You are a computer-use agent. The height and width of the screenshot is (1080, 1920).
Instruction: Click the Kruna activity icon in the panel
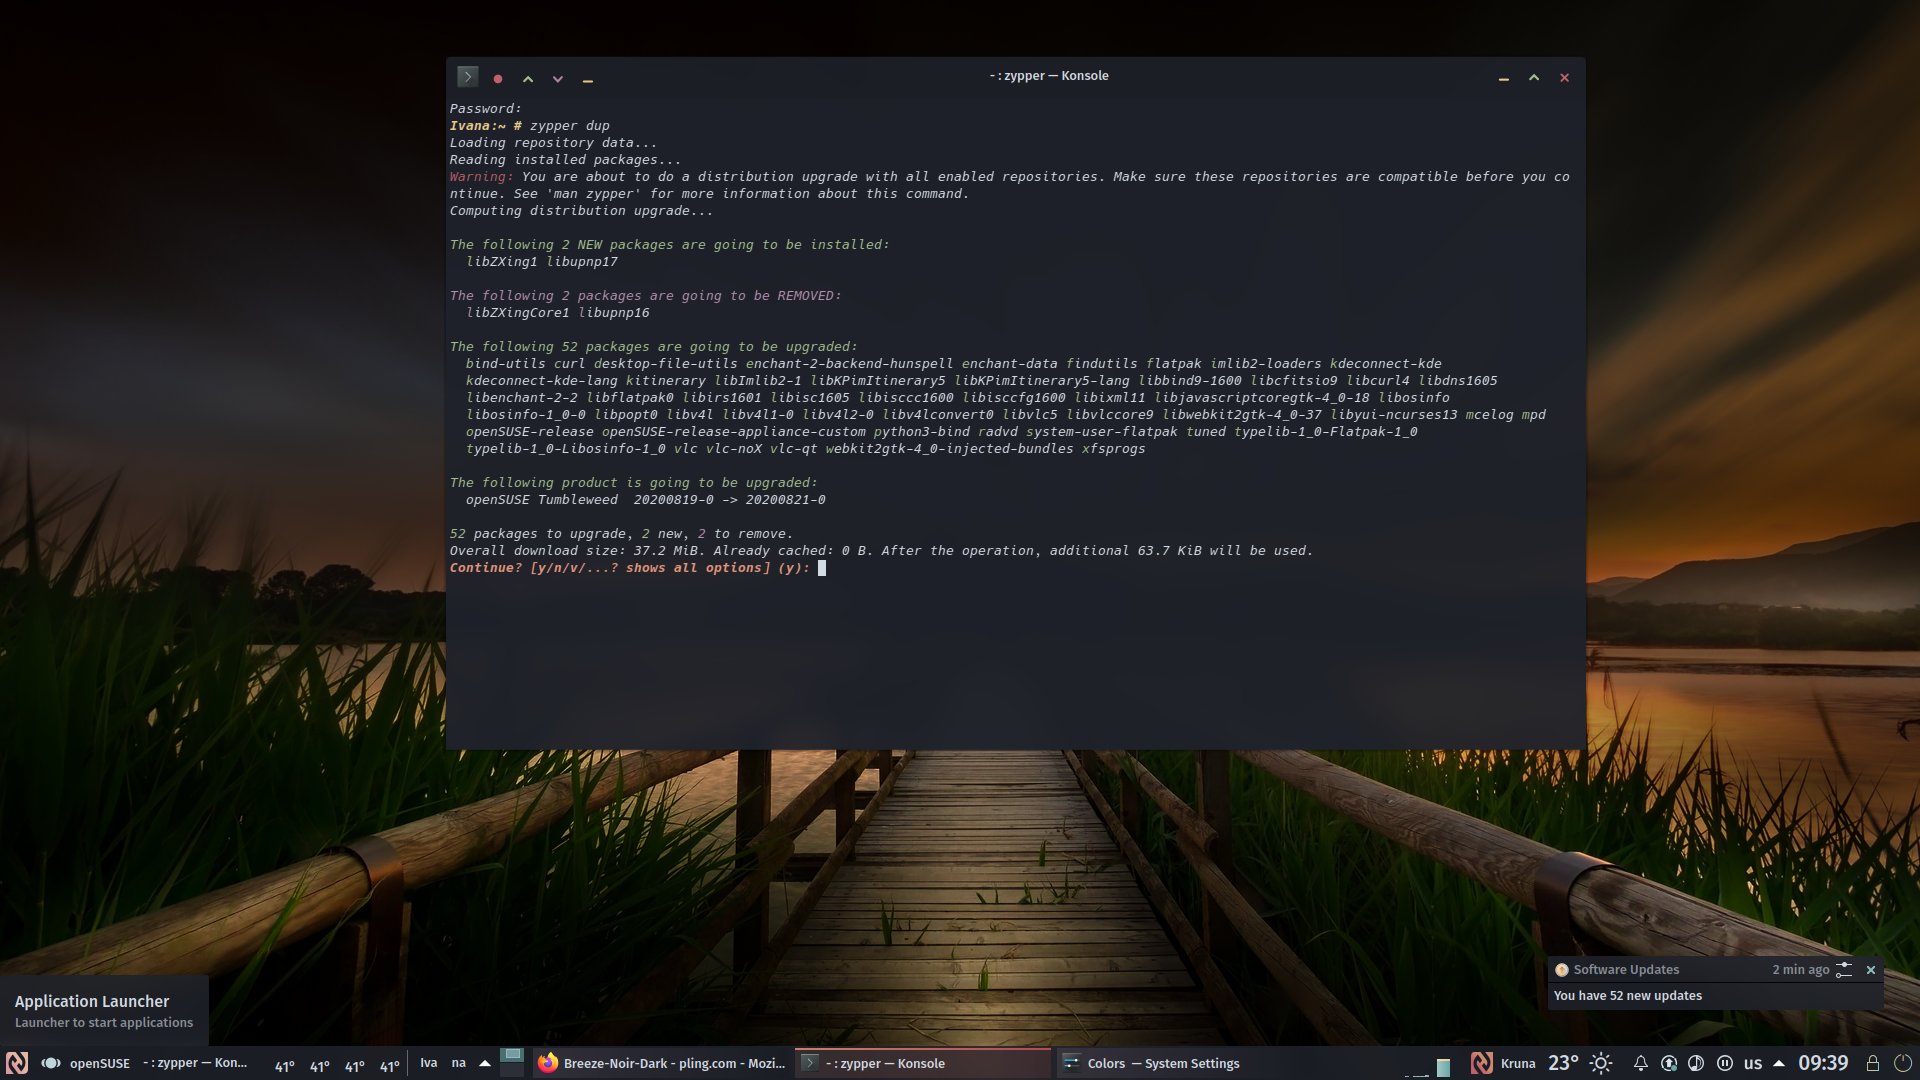tap(1482, 1063)
